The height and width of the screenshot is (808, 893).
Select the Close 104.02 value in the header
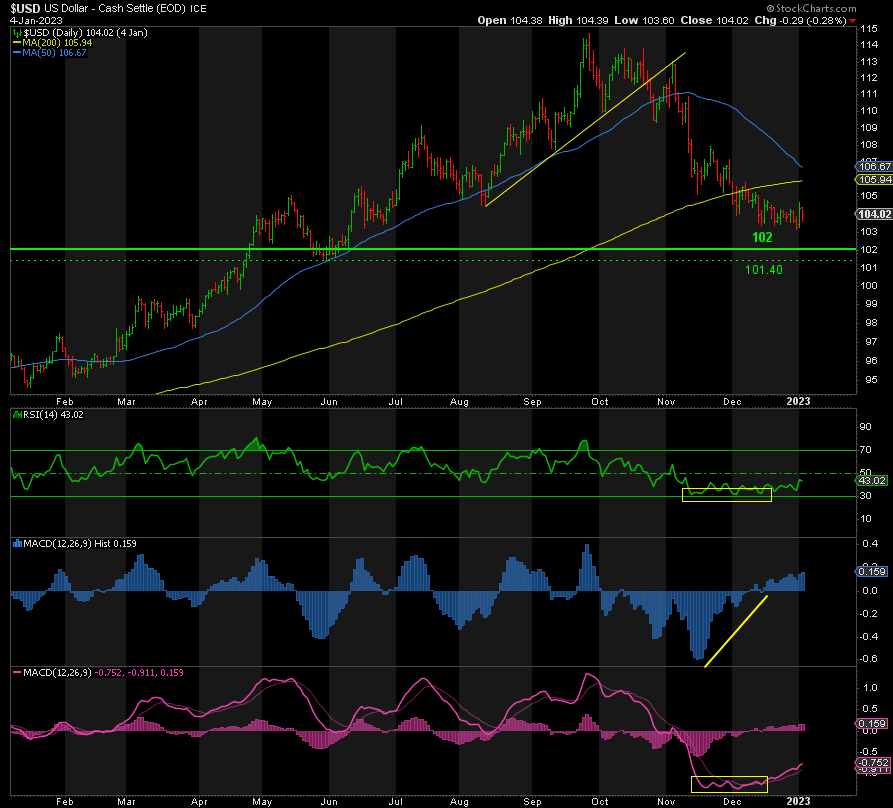coord(714,20)
